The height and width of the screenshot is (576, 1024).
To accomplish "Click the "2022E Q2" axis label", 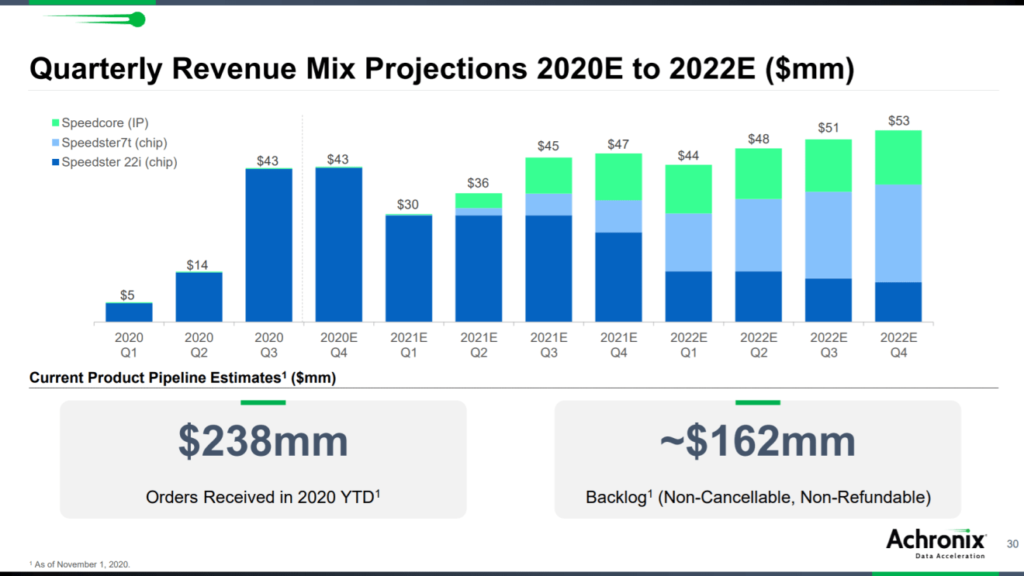I will tap(759, 345).
